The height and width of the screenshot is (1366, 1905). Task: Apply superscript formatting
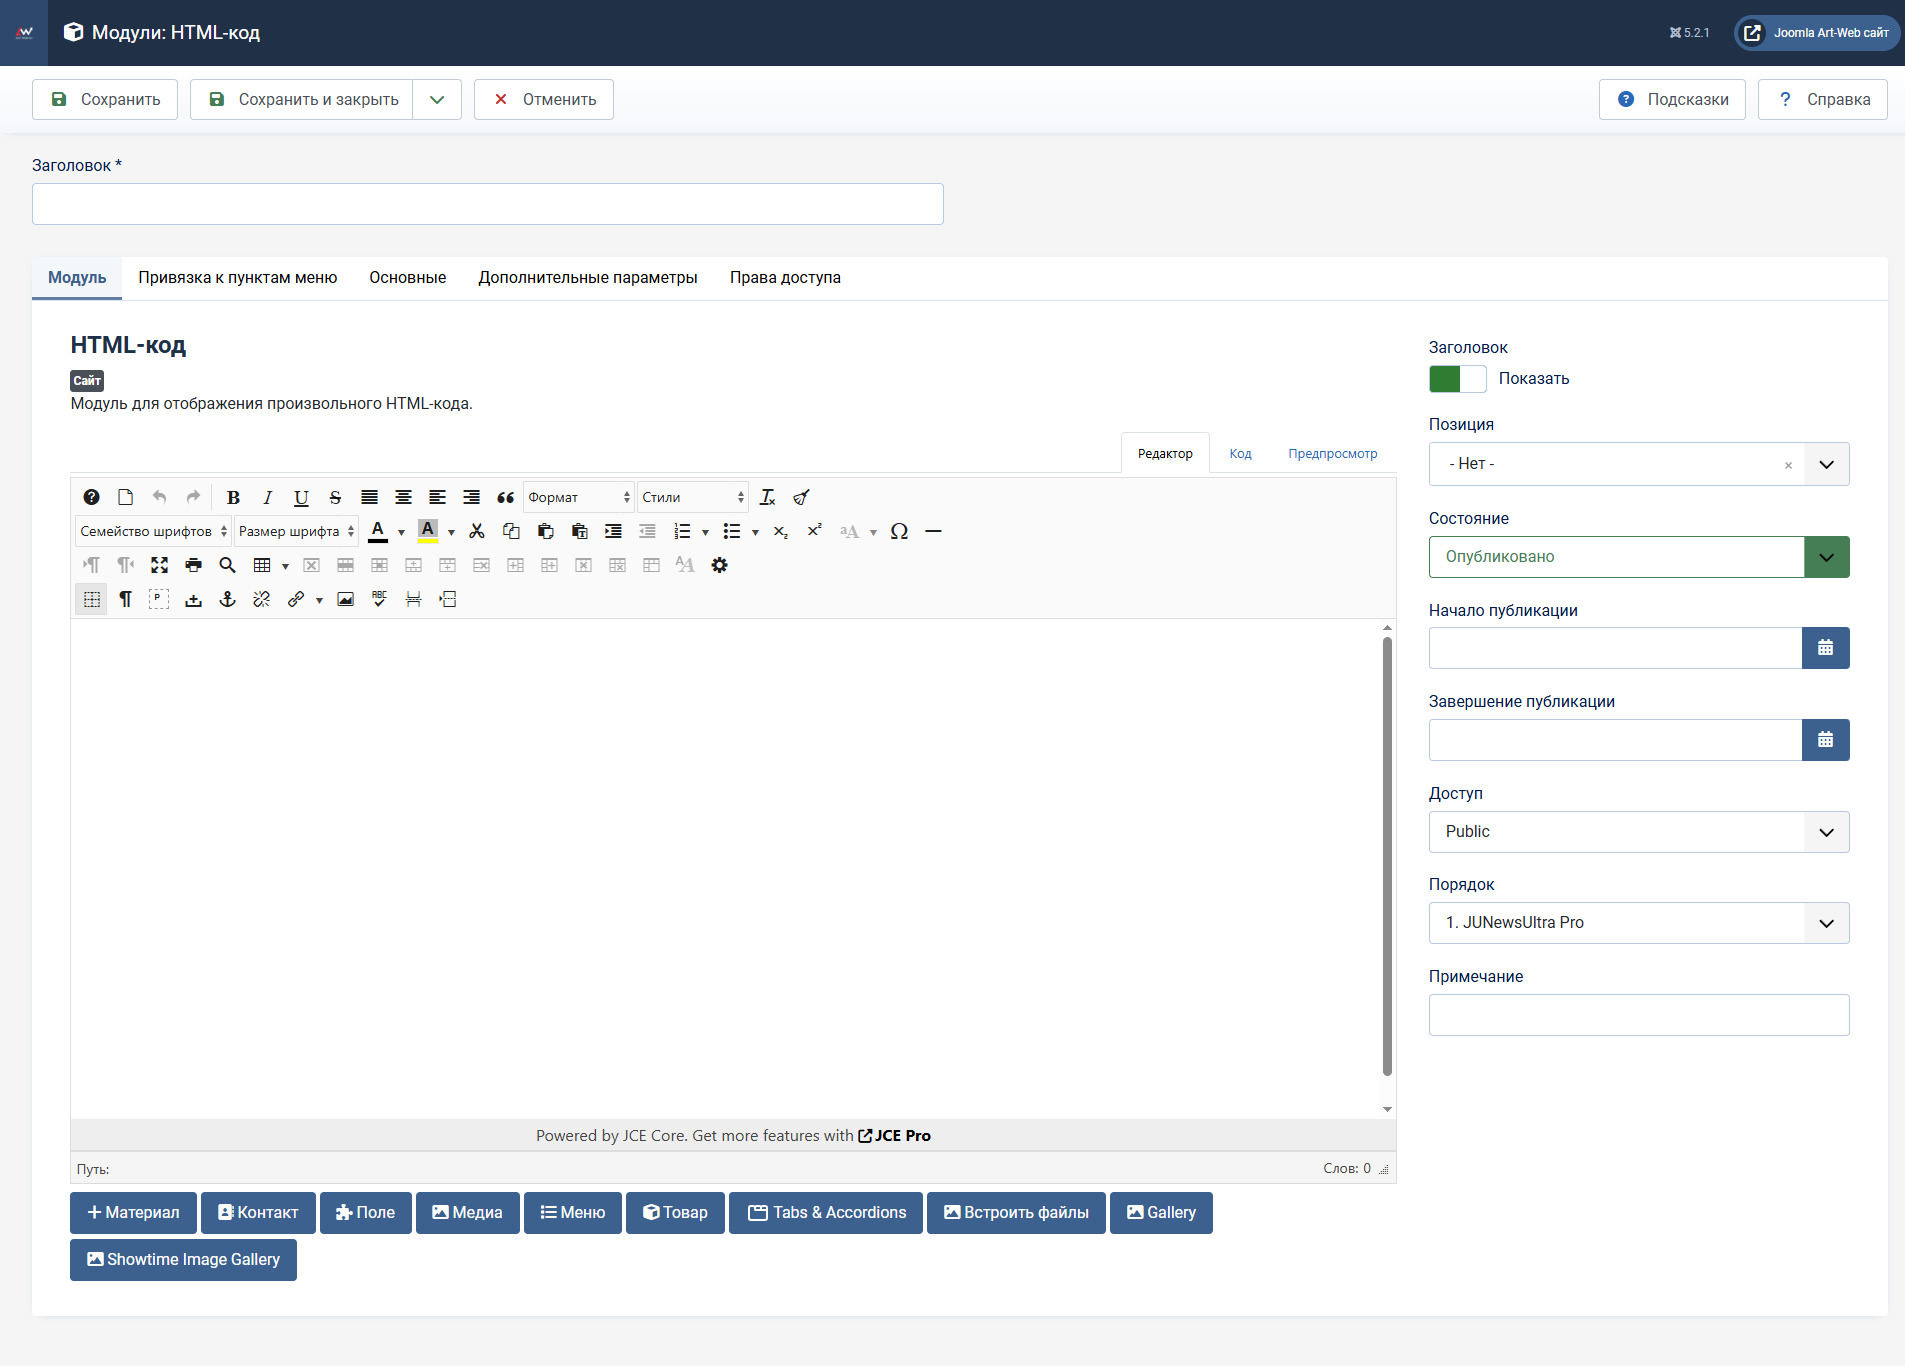tap(814, 531)
